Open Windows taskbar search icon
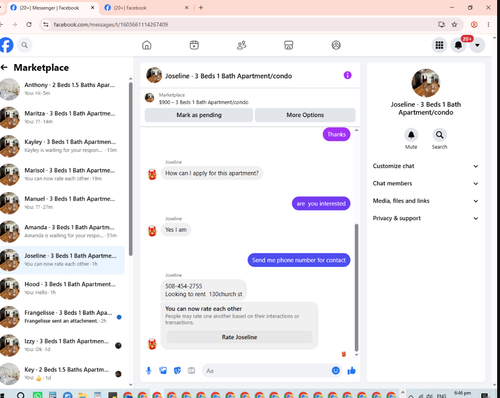 (20, 395)
